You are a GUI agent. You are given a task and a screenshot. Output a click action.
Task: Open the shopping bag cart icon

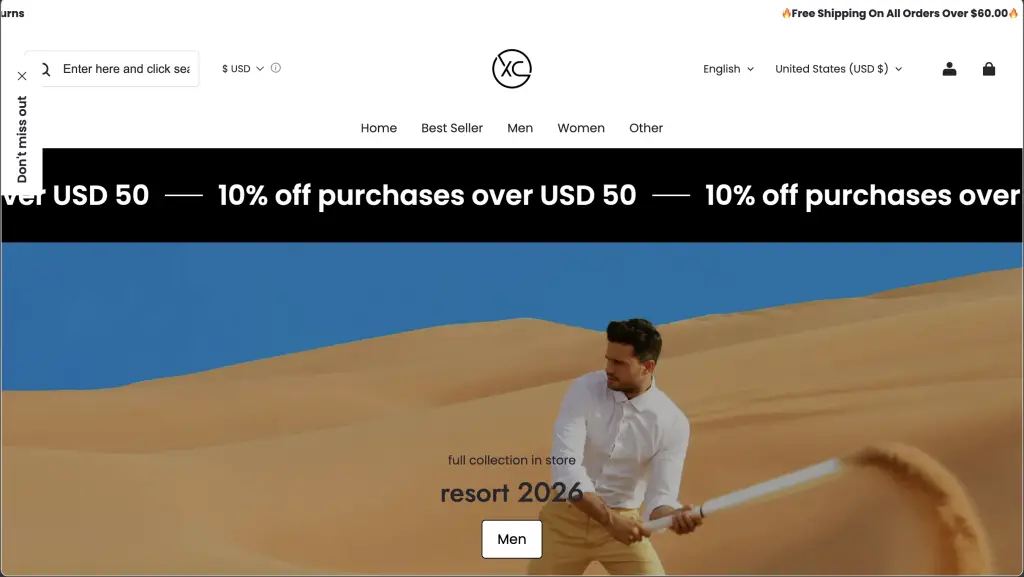(989, 69)
